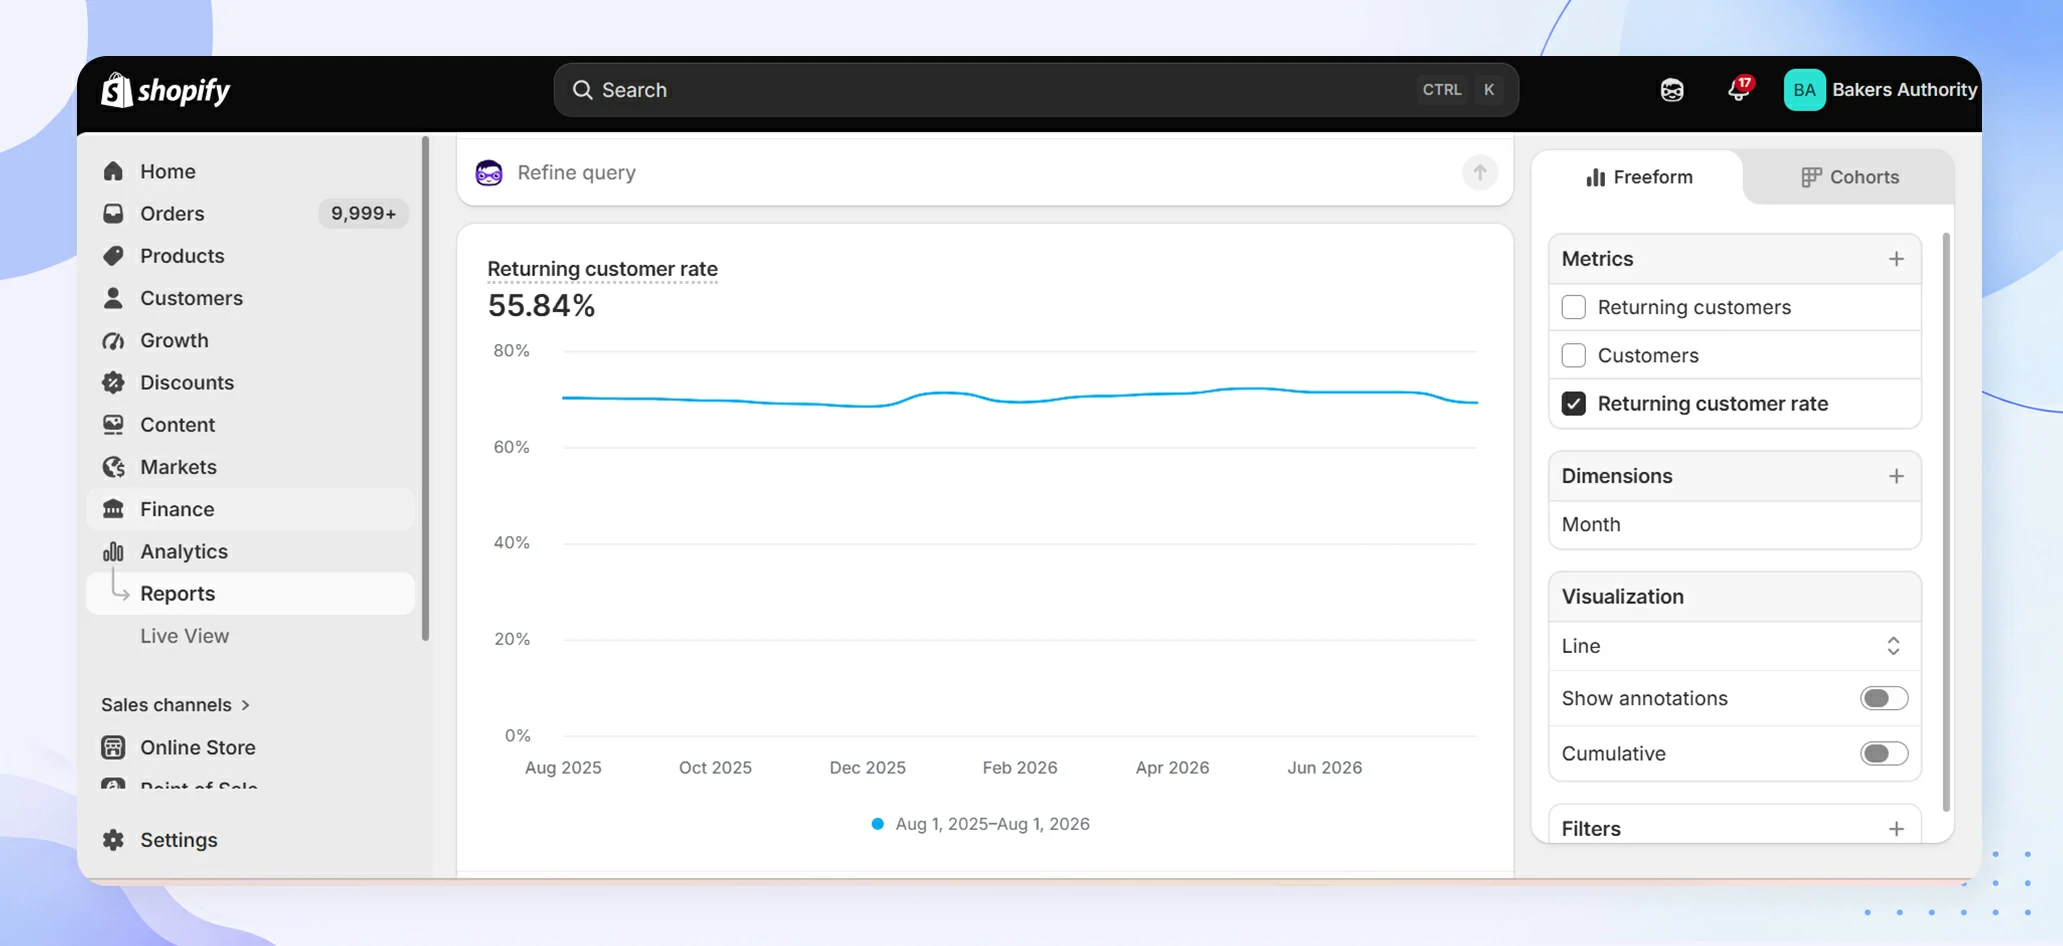Click the Customers person icon
The height and width of the screenshot is (946, 2063).
tap(113, 298)
